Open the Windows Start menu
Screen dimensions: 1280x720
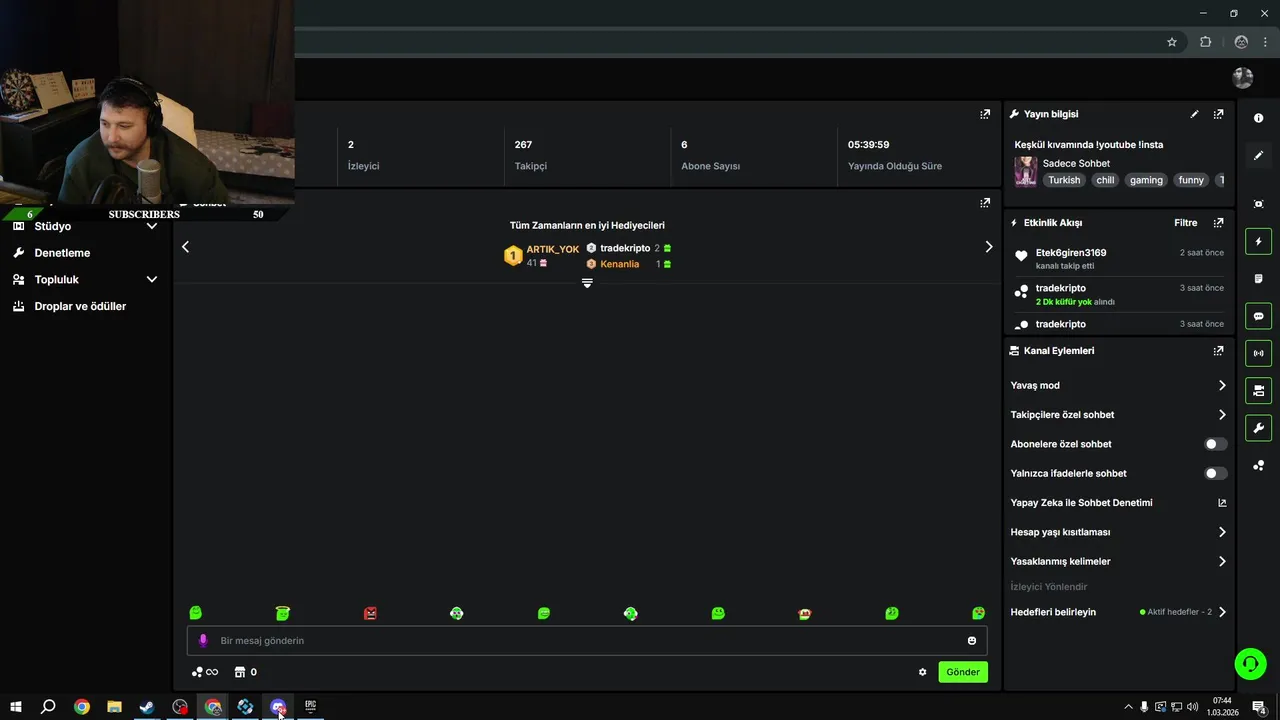[15, 707]
